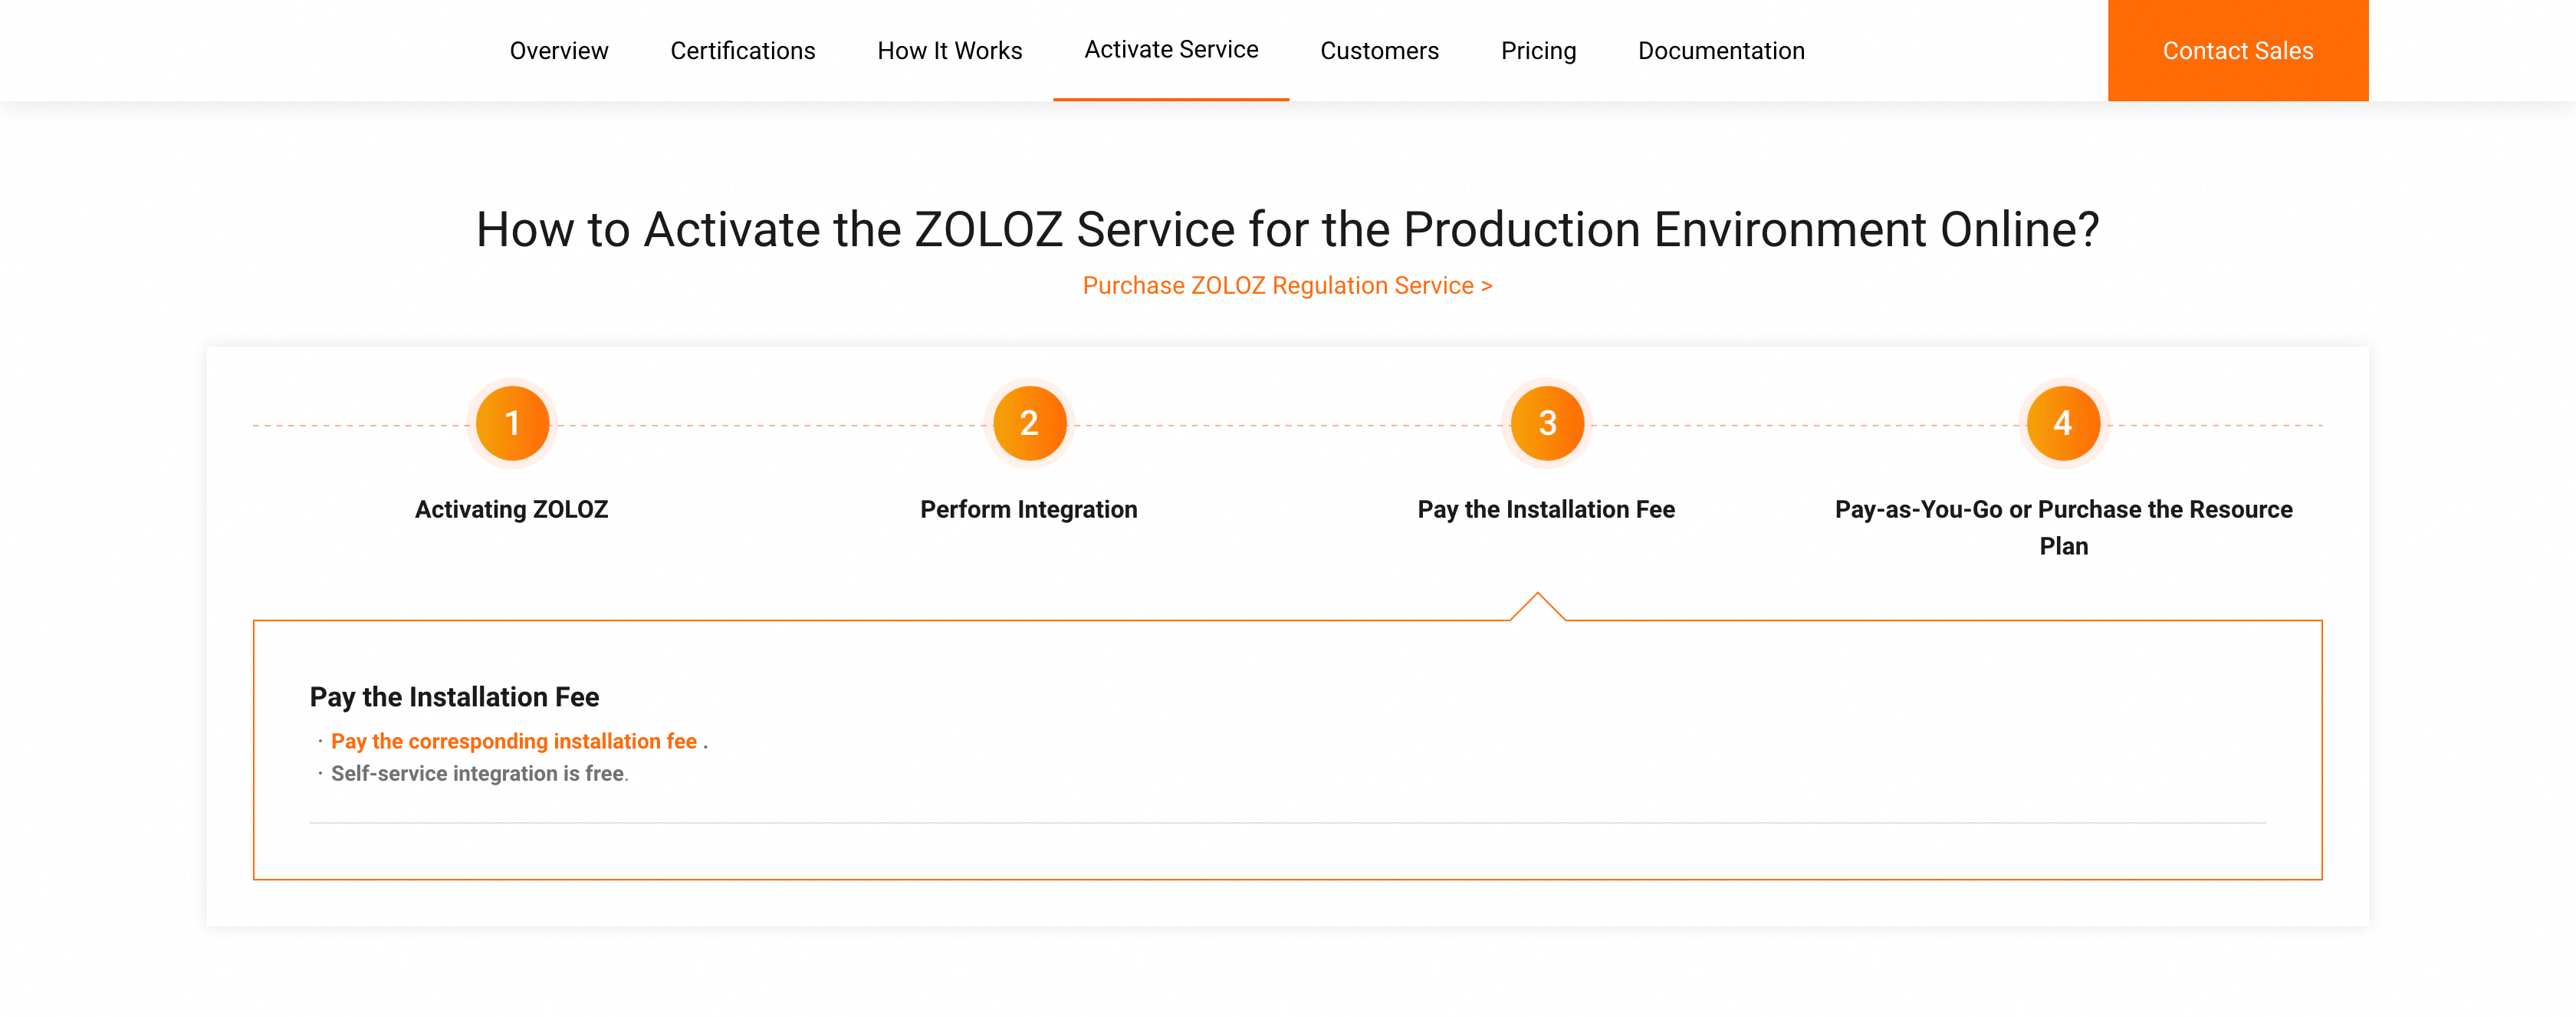The height and width of the screenshot is (1017, 2576).
Task: Open the Pricing tab
Action: tap(1538, 51)
